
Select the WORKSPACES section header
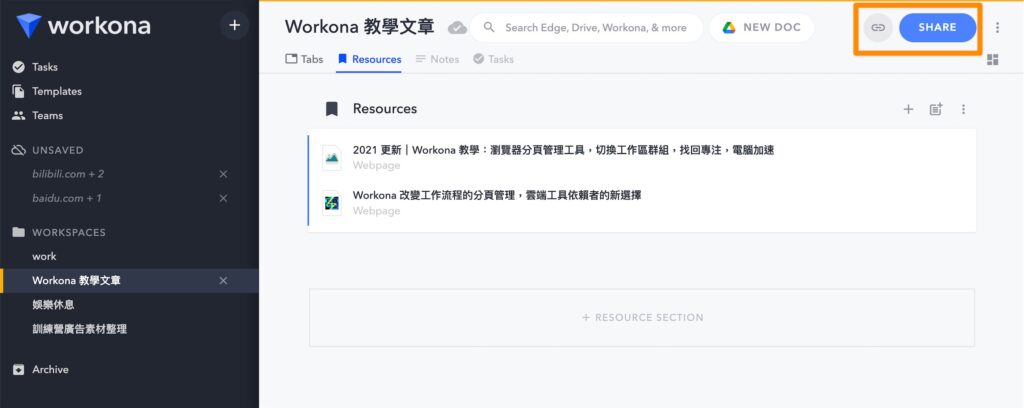(69, 232)
